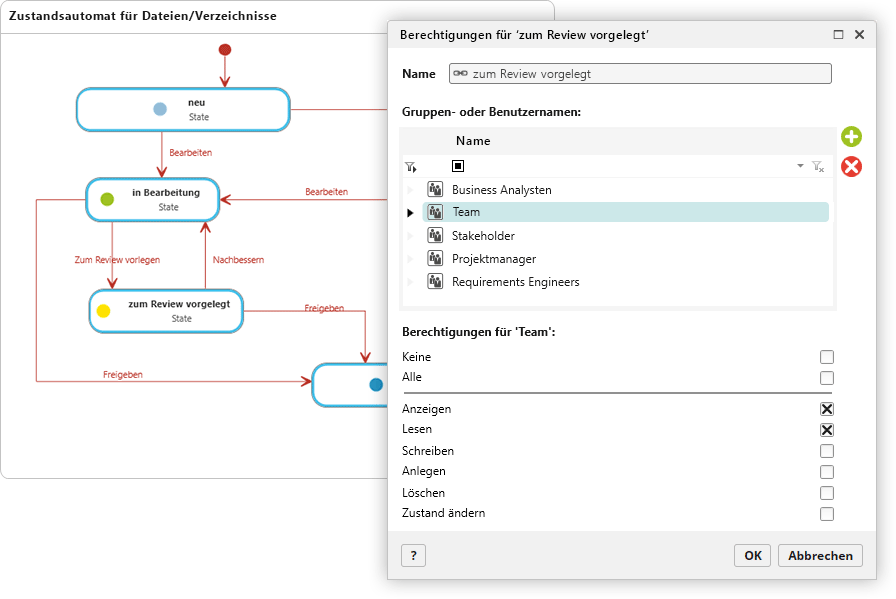The height and width of the screenshot is (599, 896).
Task: Click the Requirements Engineers group icon
Action: (435, 281)
